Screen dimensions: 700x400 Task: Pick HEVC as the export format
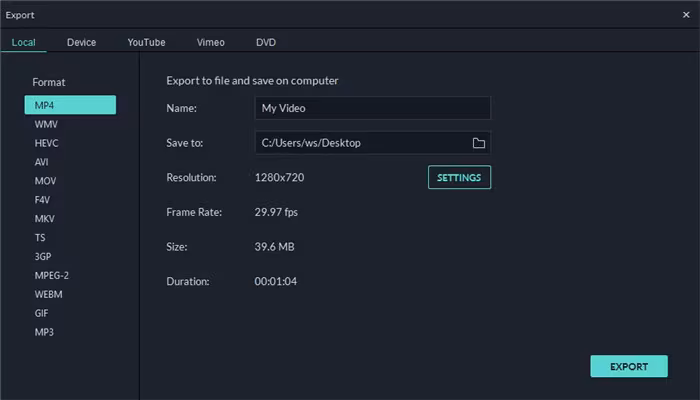tap(47, 143)
